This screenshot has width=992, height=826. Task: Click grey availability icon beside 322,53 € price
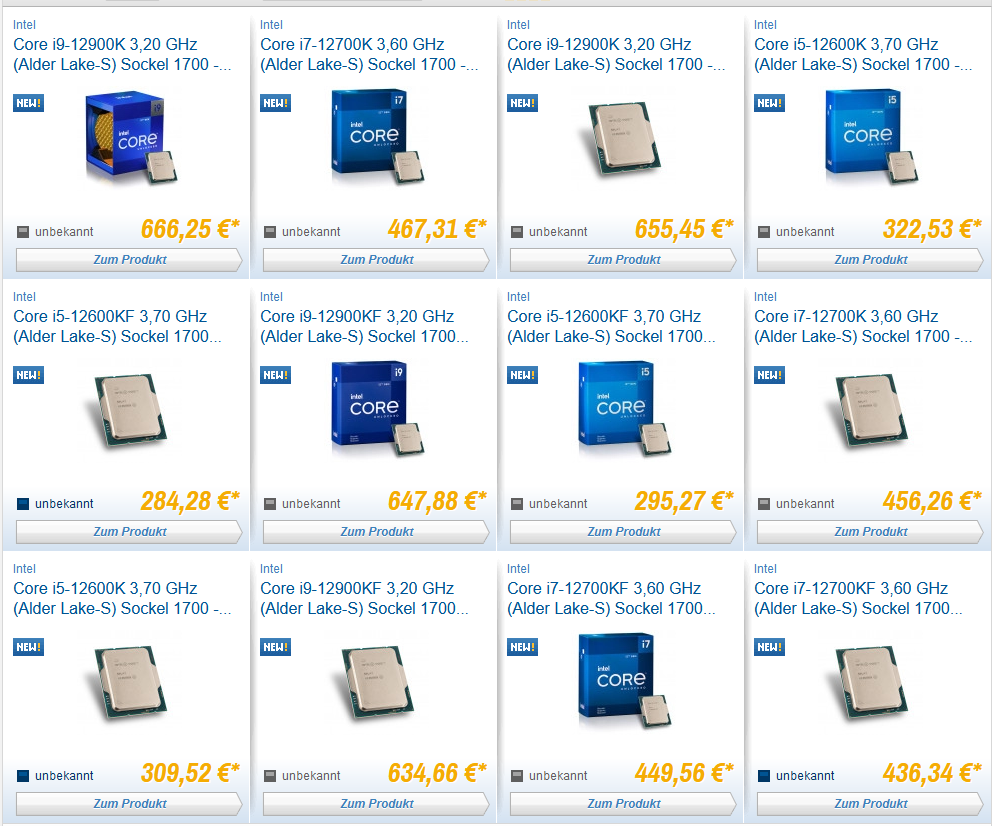coord(764,232)
